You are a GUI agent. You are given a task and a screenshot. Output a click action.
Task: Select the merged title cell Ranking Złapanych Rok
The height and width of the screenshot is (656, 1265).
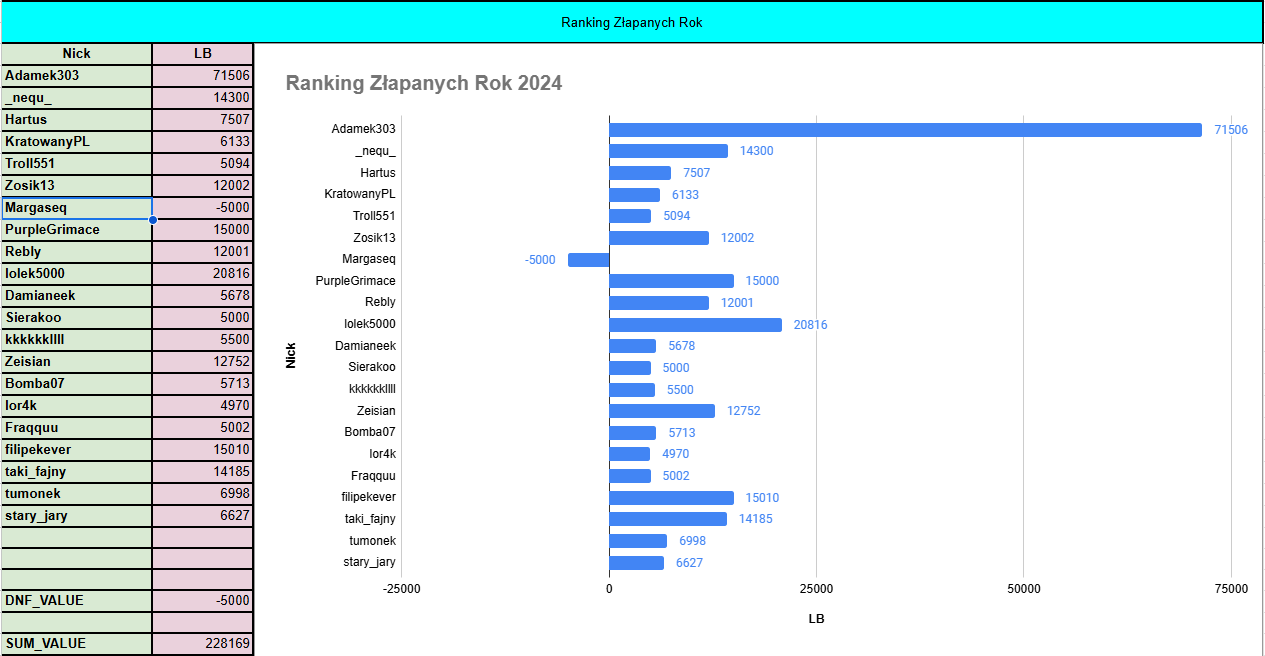(631, 22)
